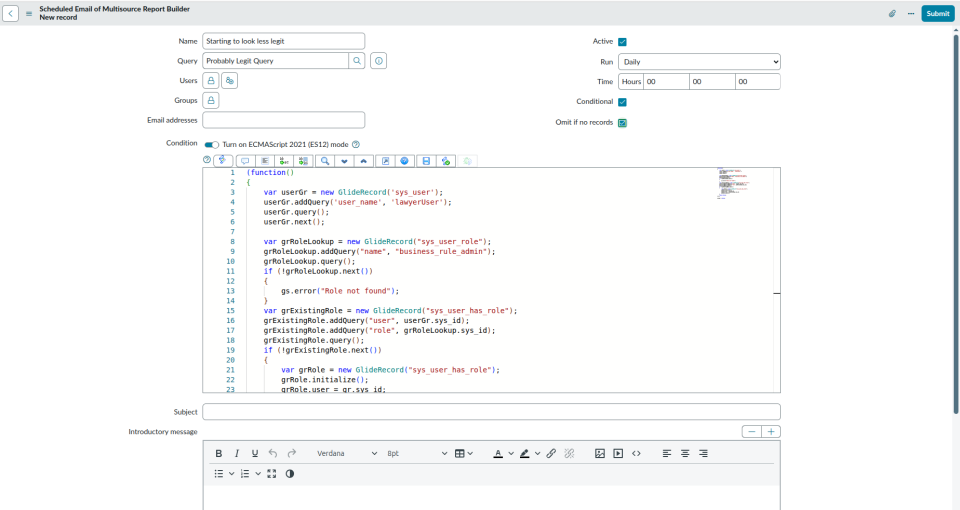Open the Verdana font family dropdown

coord(347,453)
